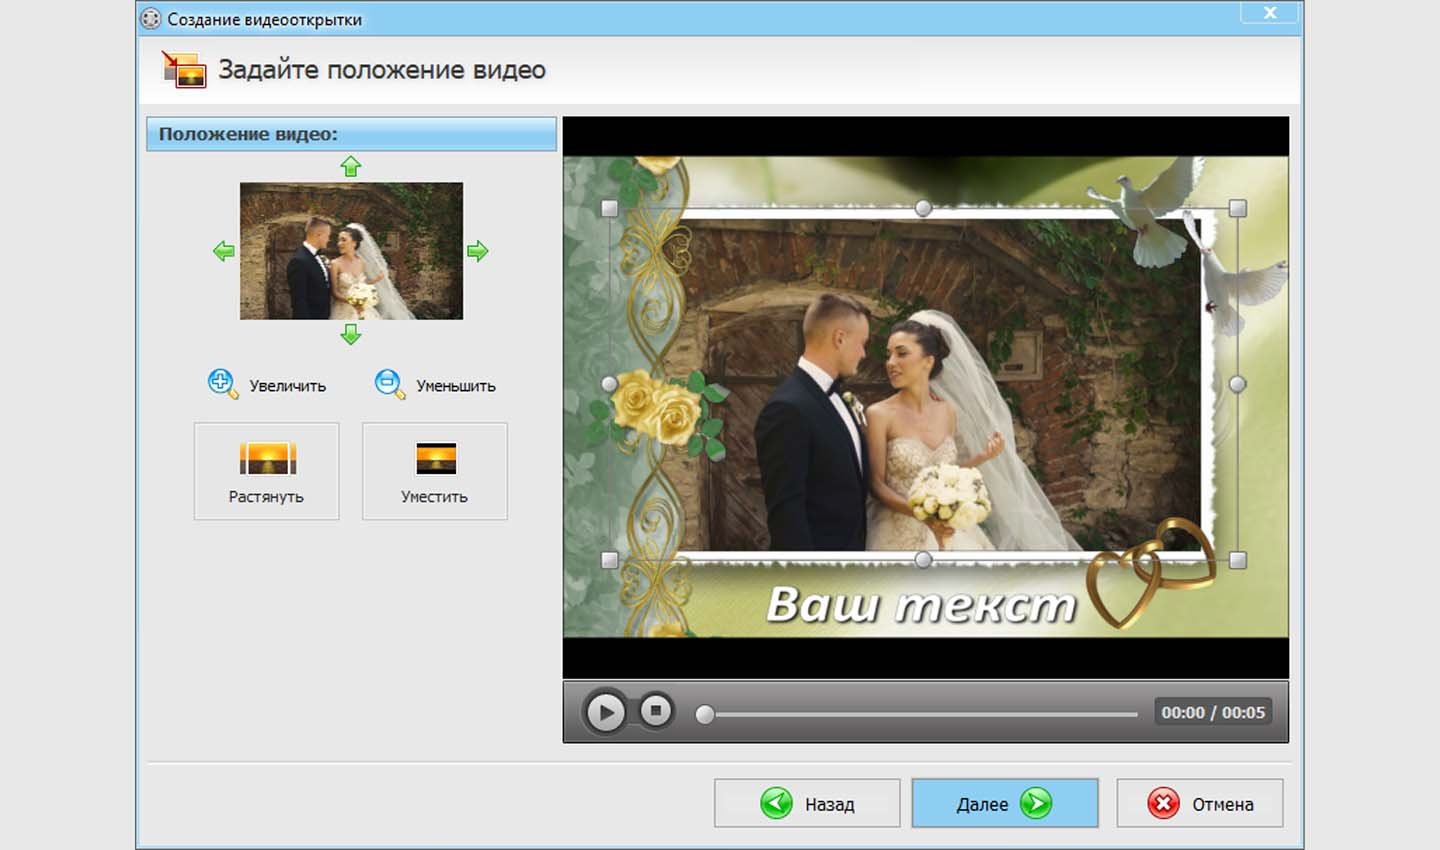Click the top-center round resize handle
This screenshot has height=850, width=1440.
[923, 208]
